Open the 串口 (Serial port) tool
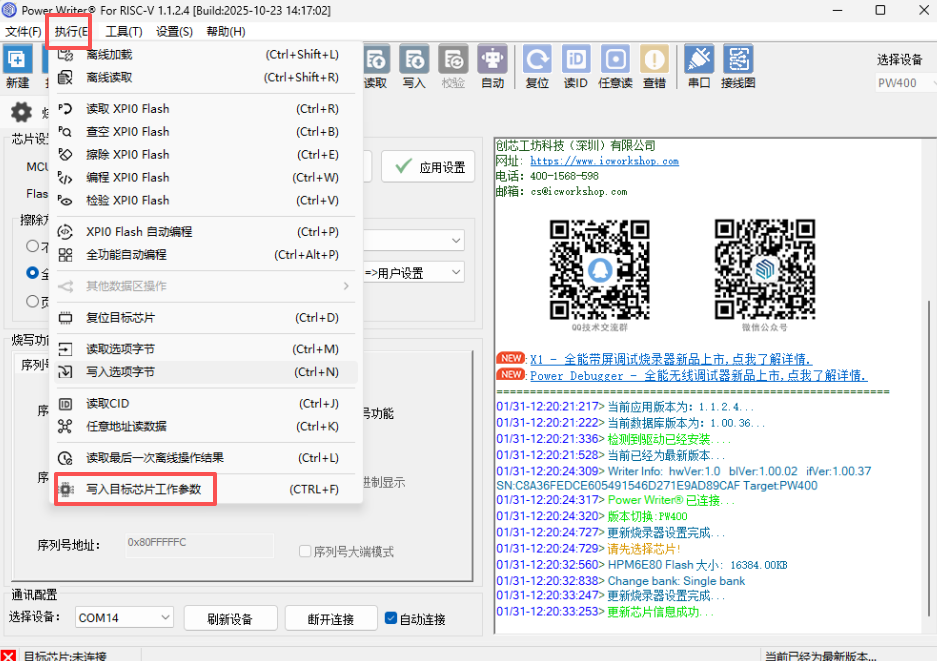Viewport: 937px width, 661px height. [x=699, y=60]
